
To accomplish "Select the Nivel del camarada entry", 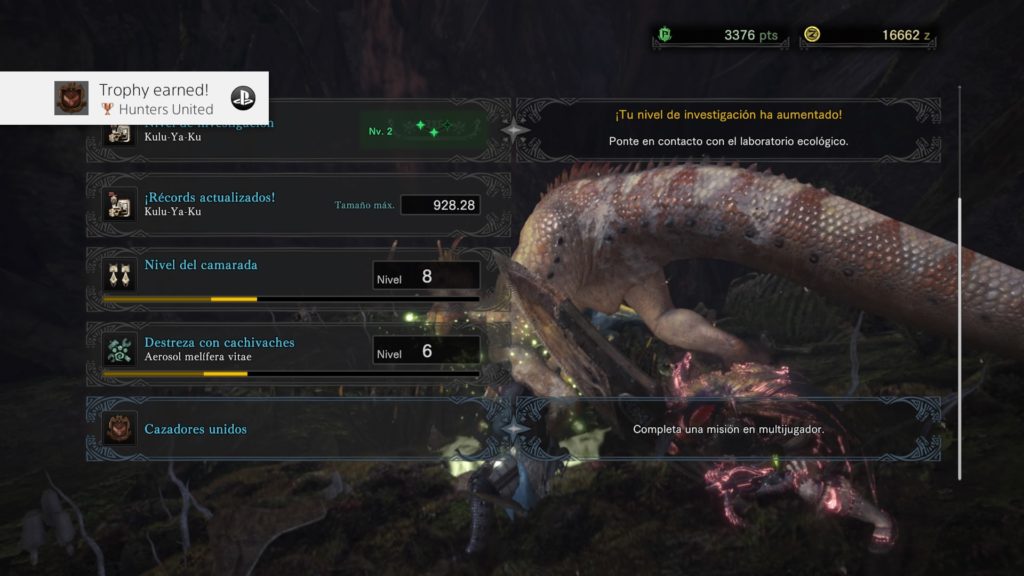I will pyautogui.click(x=298, y=279).
